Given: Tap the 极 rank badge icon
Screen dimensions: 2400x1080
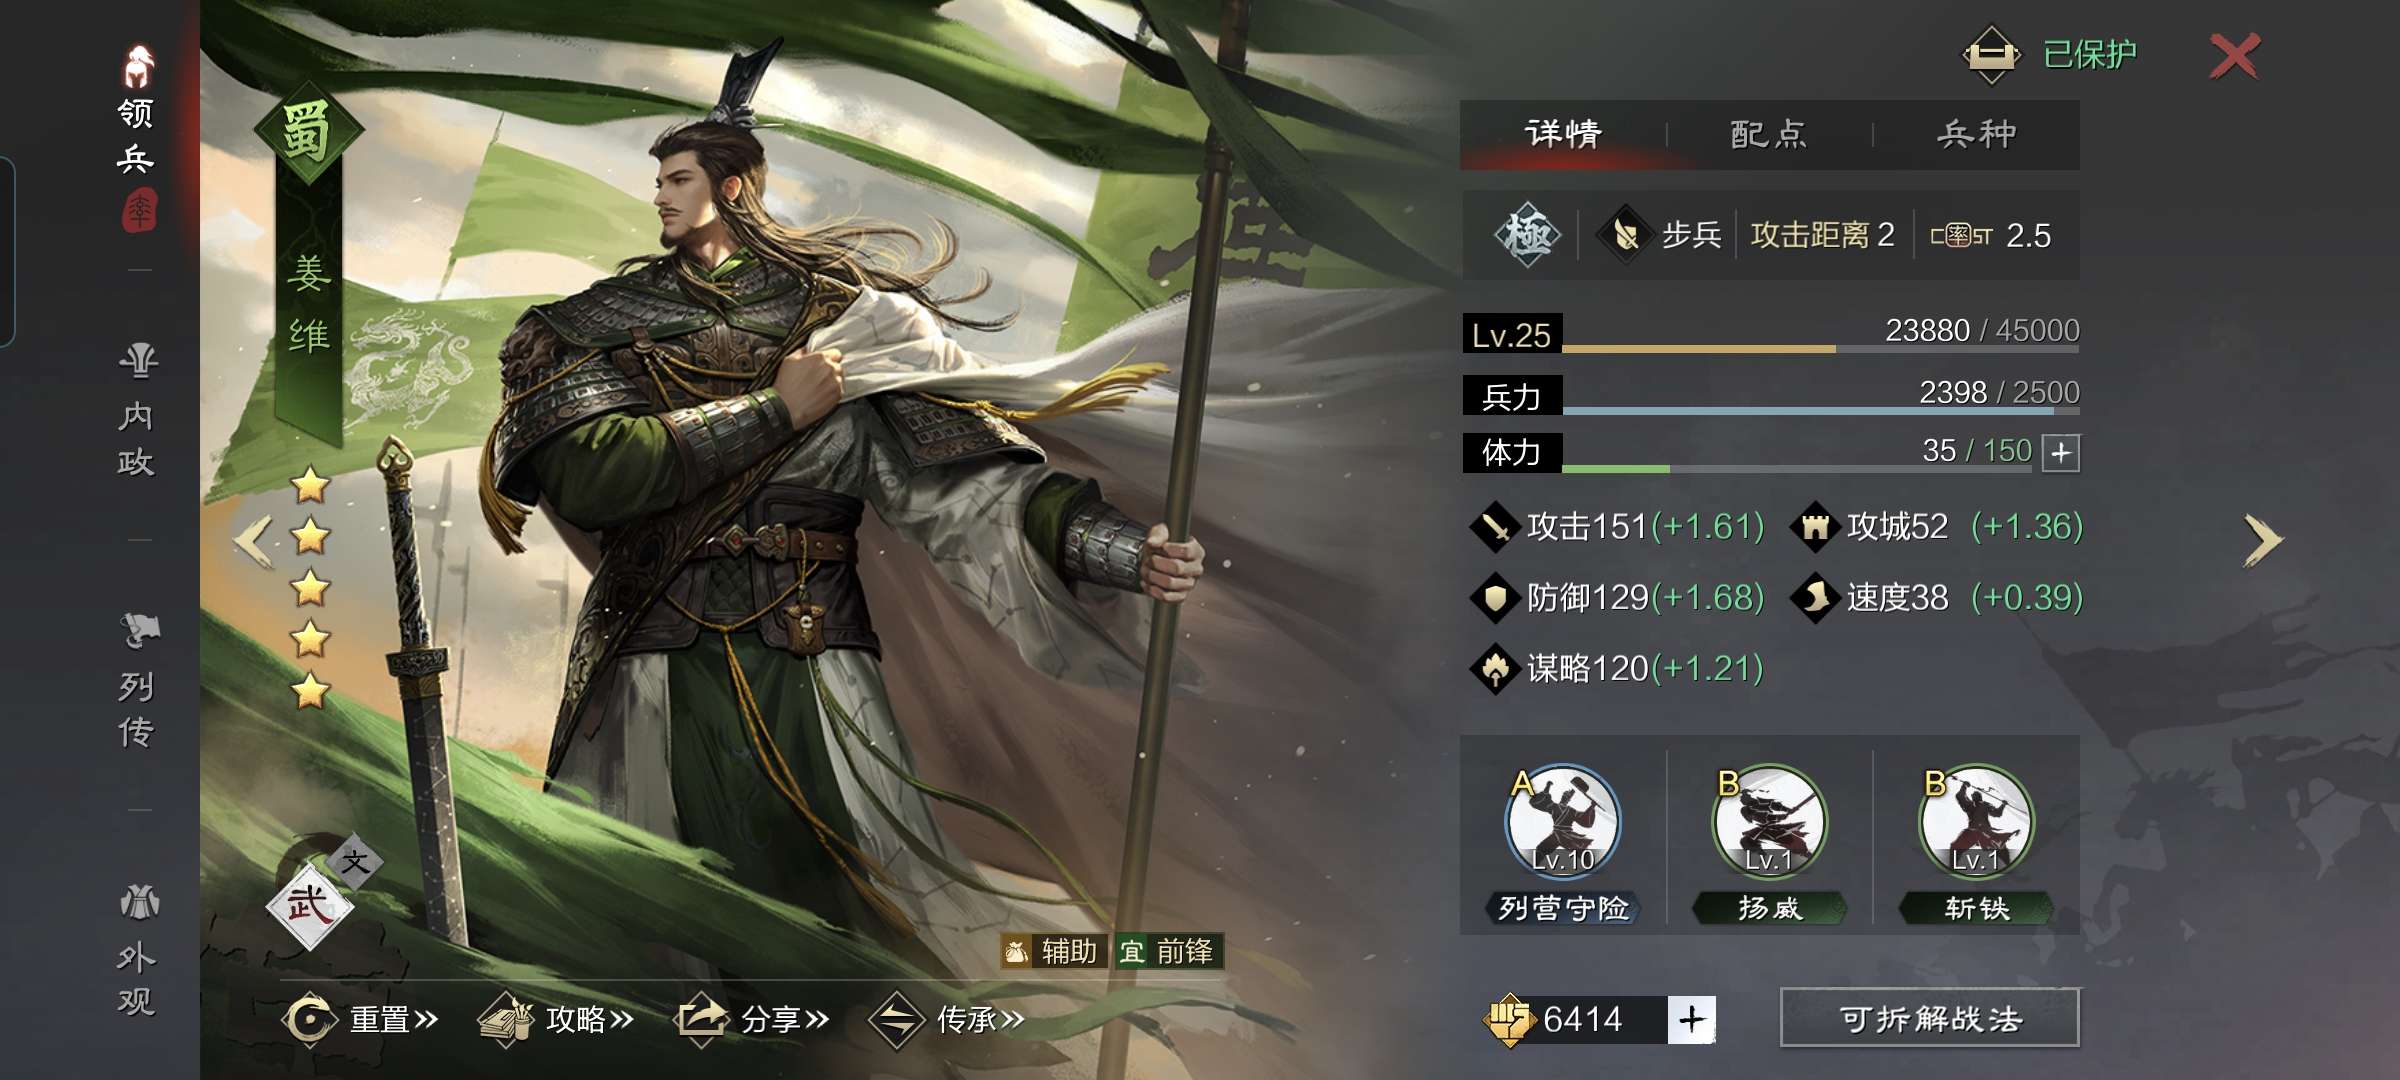Looking at the screenshot, I should 1528,235.
